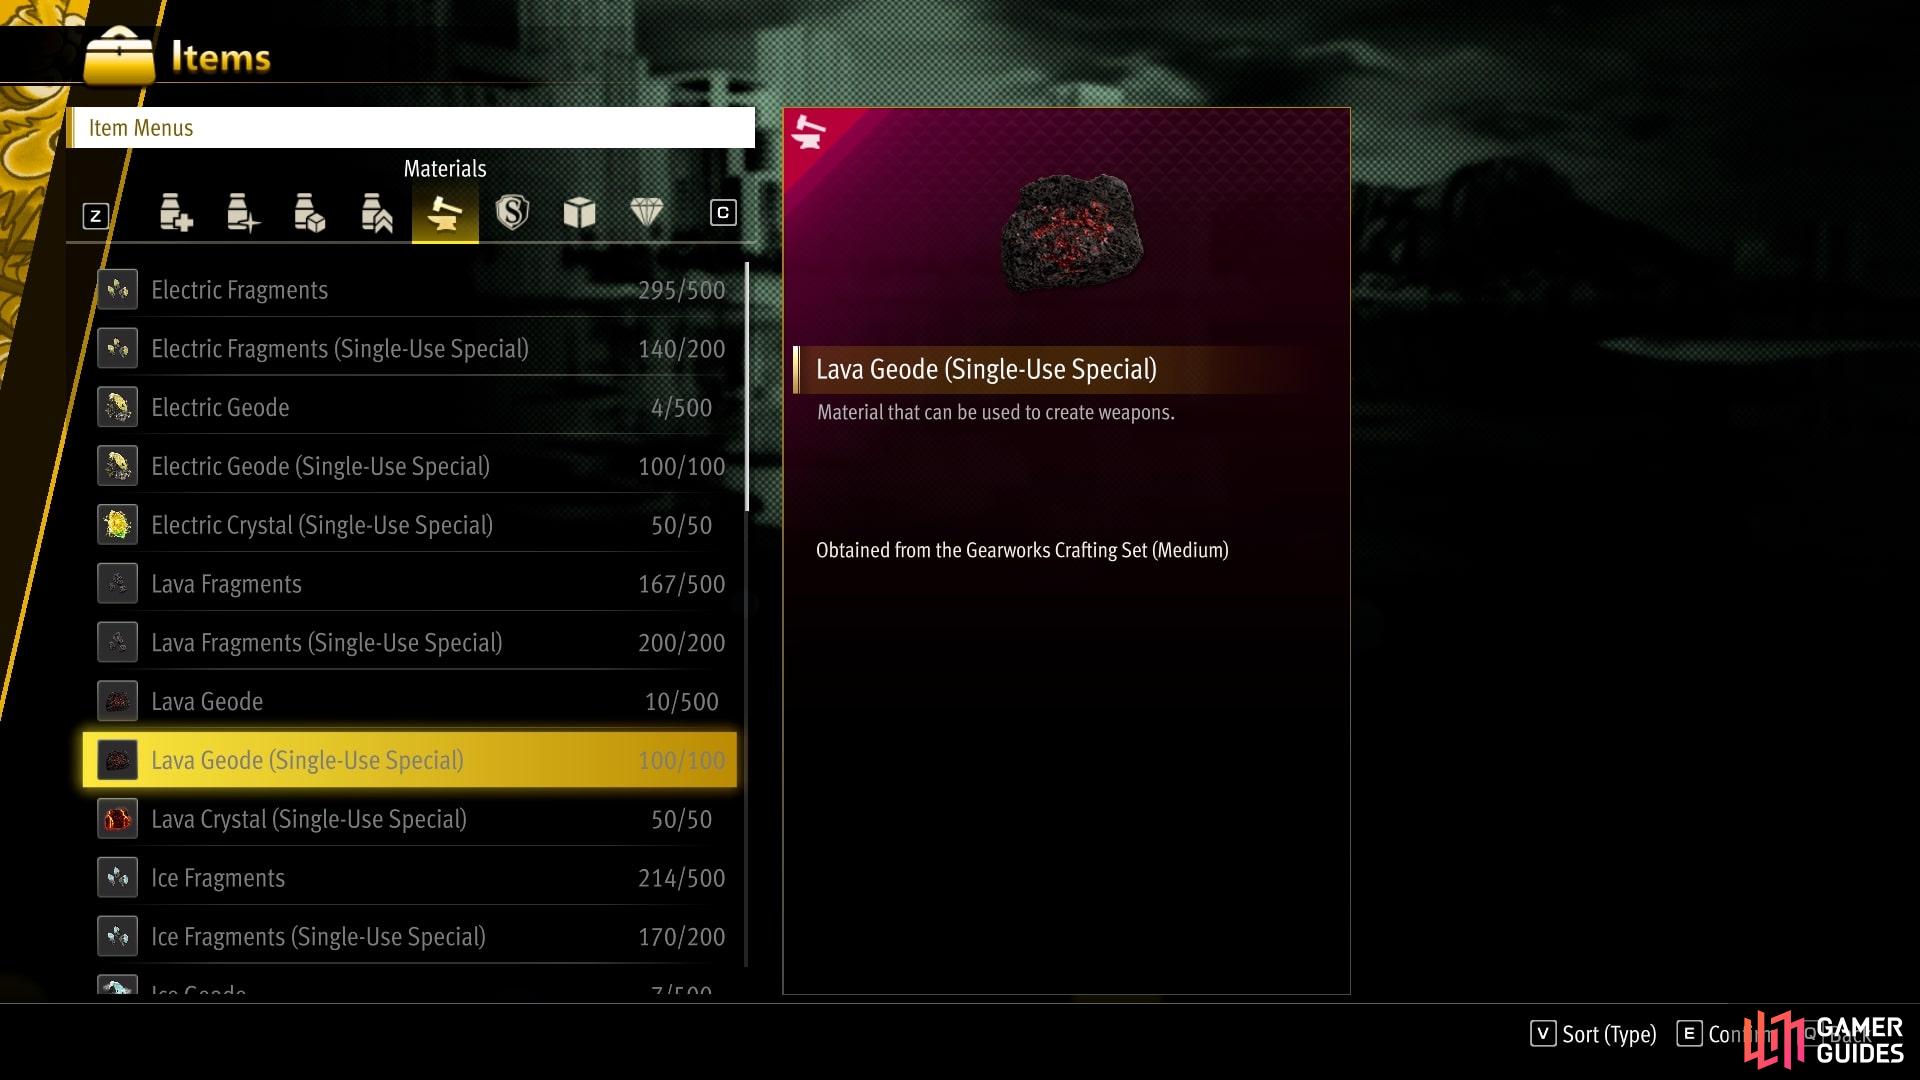The image size is (1920, 1080).
Task: Select Ice Fragments item row
Action: tap(411, 878)
